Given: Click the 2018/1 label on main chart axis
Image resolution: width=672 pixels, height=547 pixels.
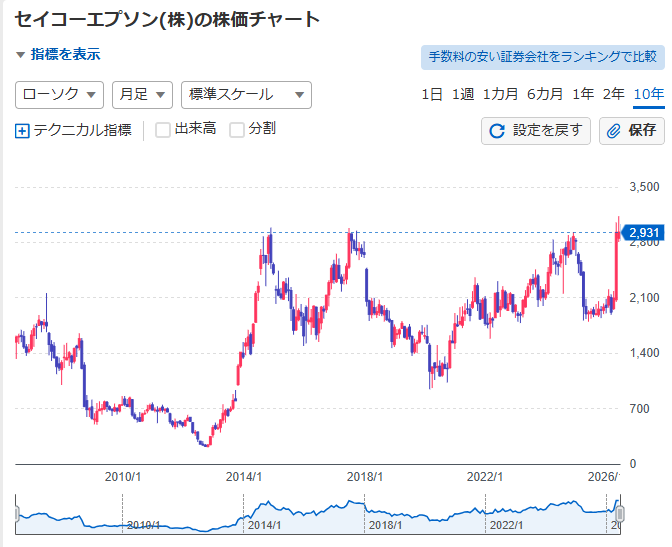Looking at the screenshot, I should pyautogui.click(x=365, y=476).
